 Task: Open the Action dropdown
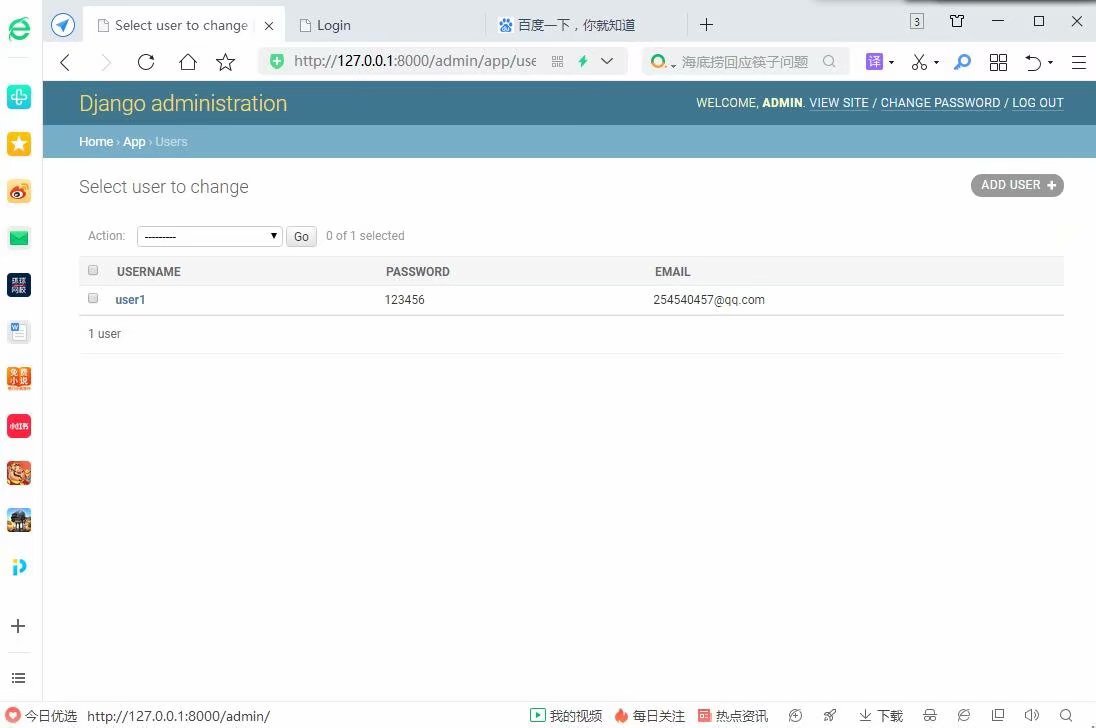click(x=209, y=236)
